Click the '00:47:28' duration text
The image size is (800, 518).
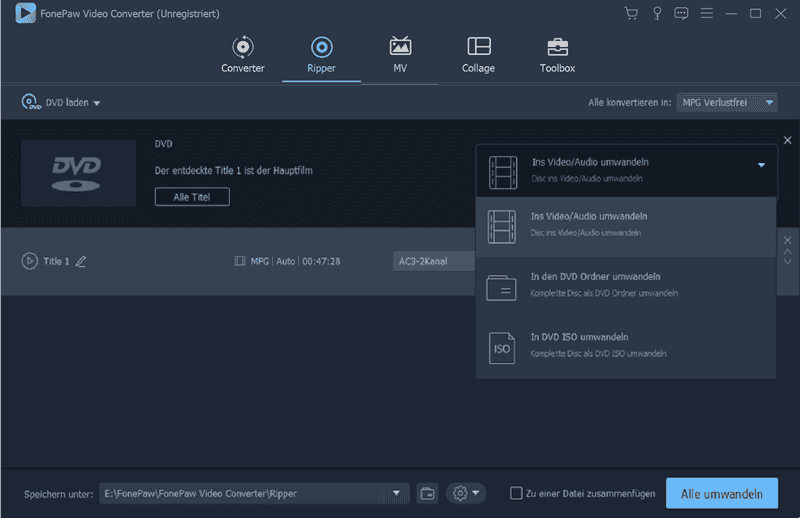321,261
